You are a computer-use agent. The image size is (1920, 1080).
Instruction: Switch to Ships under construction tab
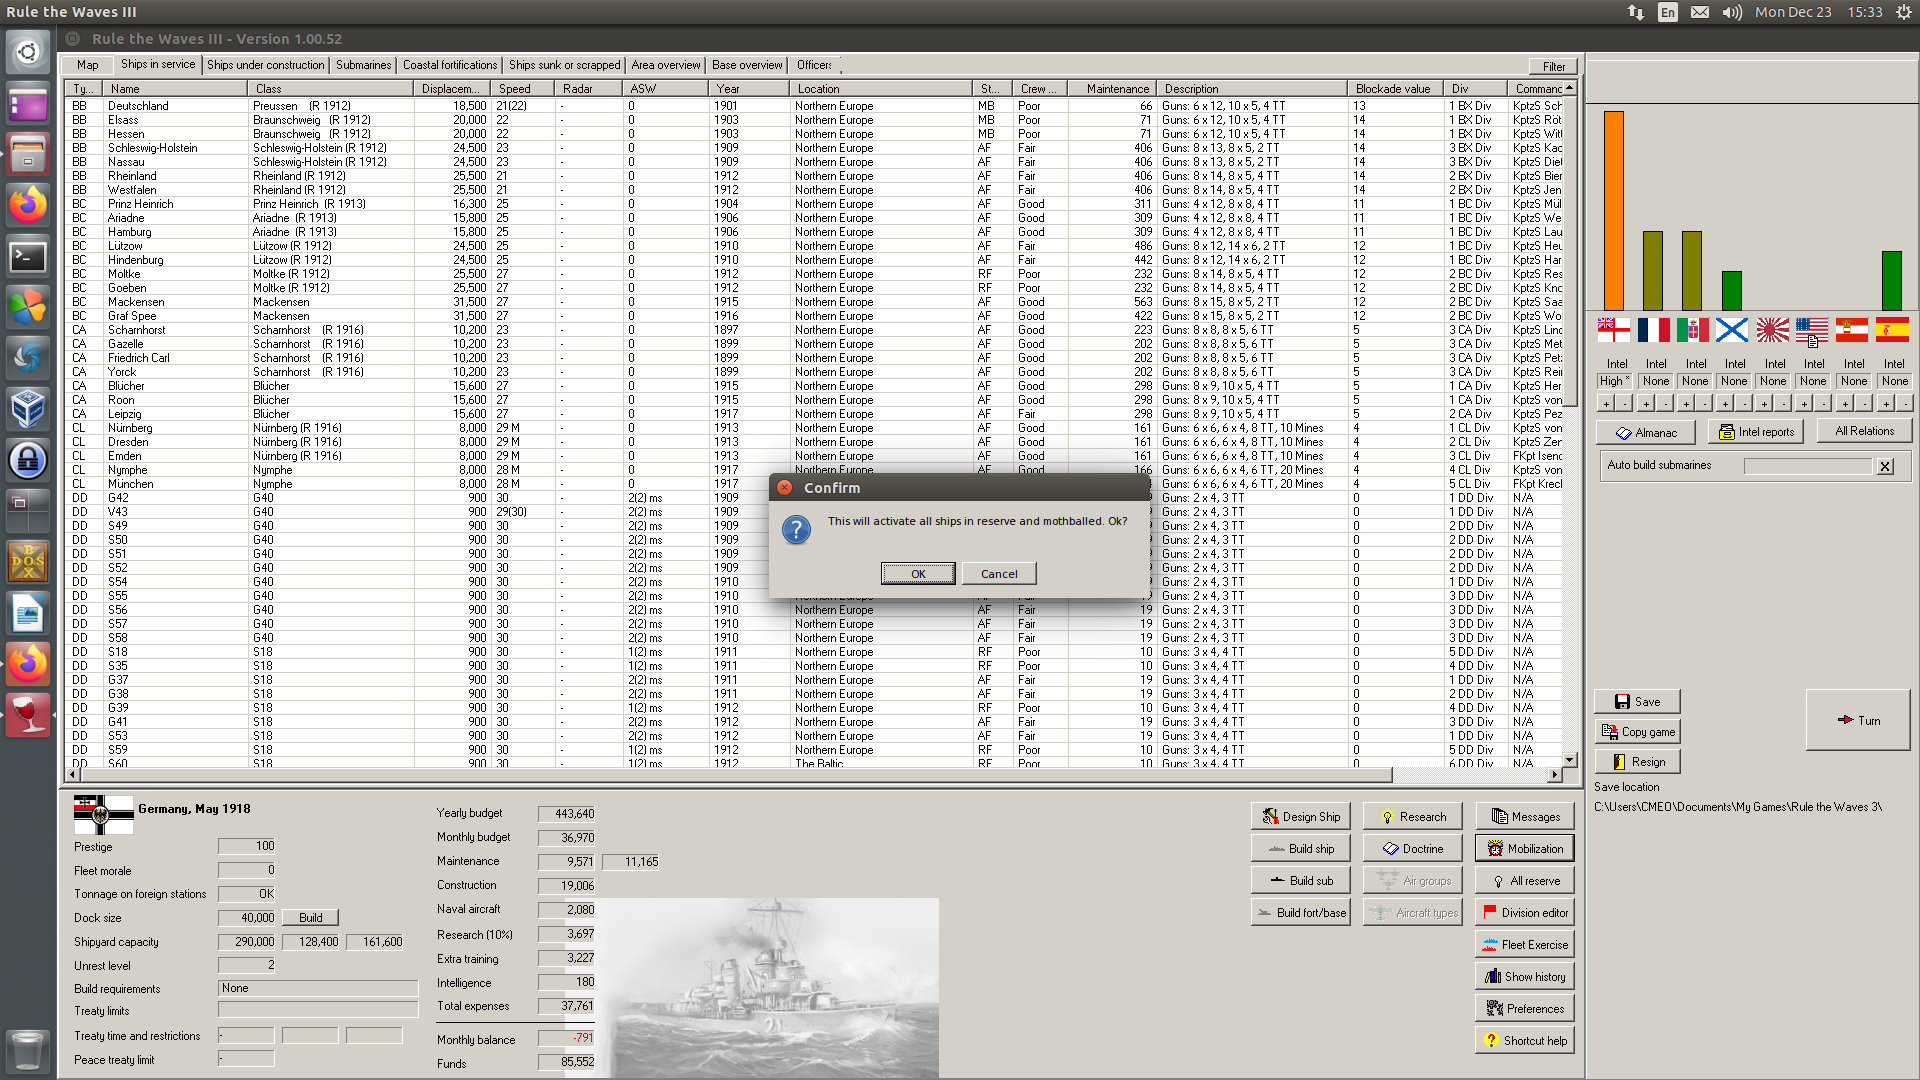[265, 65]
